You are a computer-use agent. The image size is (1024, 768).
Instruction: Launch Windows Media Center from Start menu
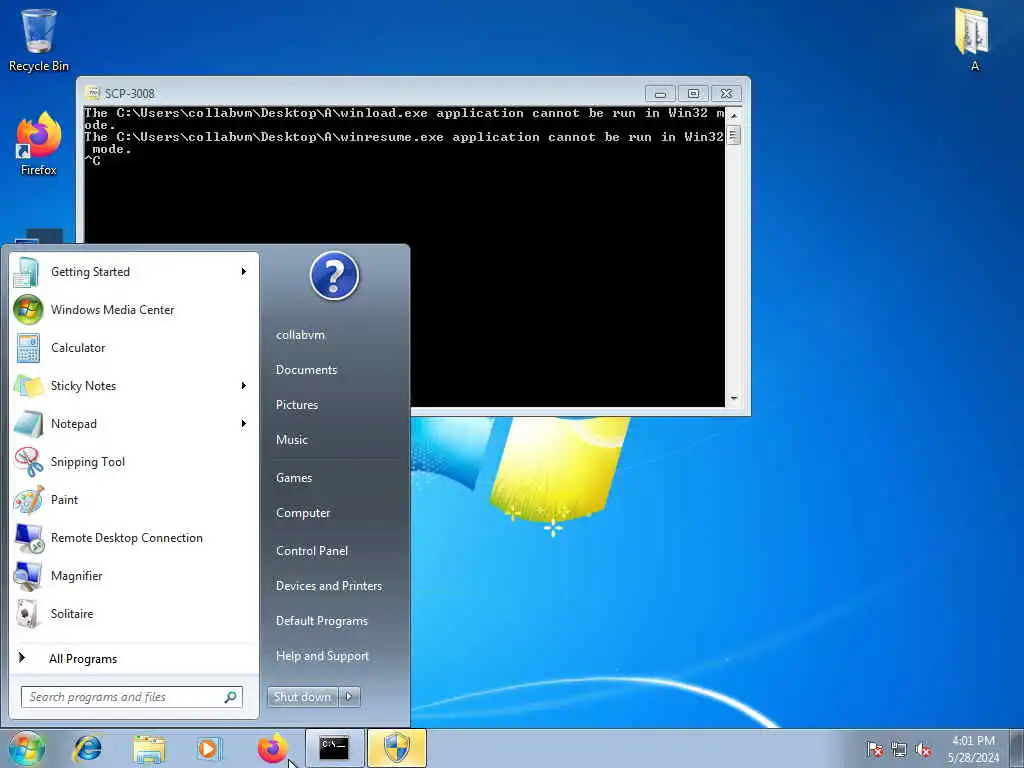coord(134,310)
